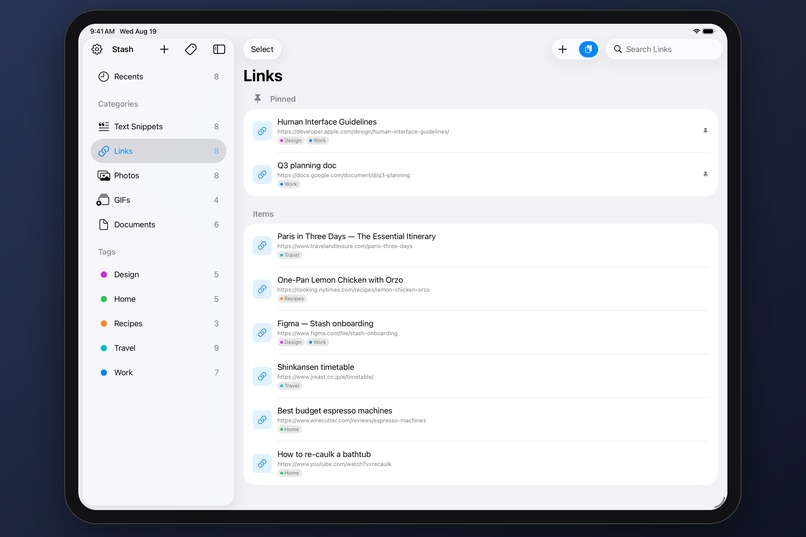Click link icon of re-caulk bathtub item
This screenshot has height=537, width=806.
click(x=262, y=464)
